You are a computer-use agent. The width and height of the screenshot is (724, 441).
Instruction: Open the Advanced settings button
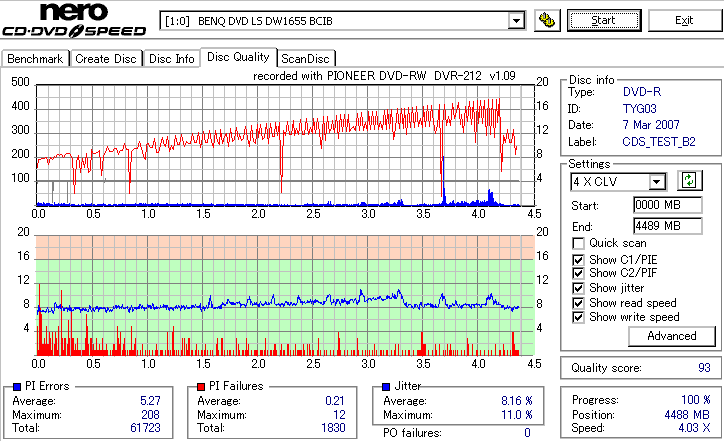tap(672, 336)
